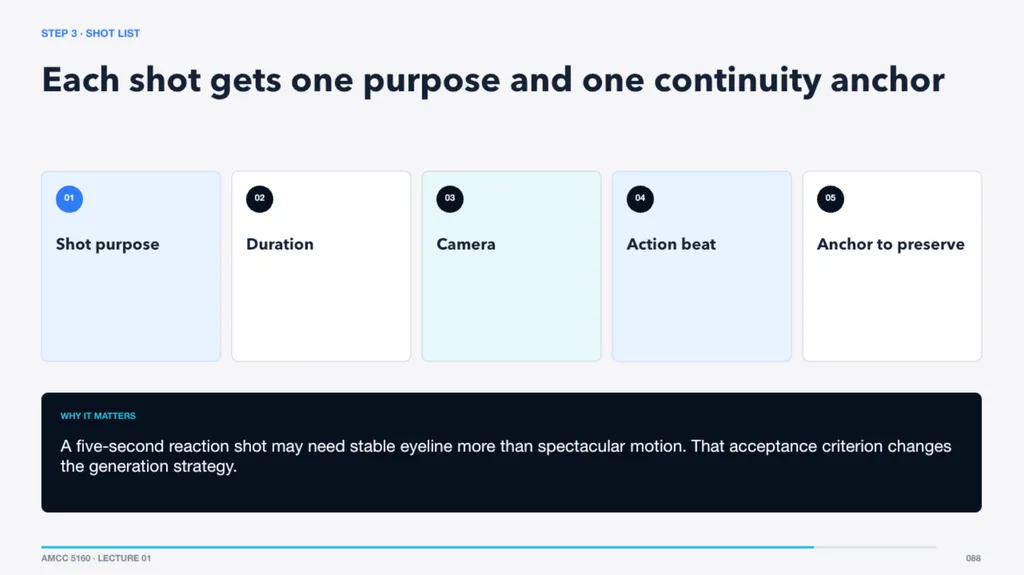Image resolution: width=1024 pixels, height=575 pixels.
Task: Click empty area of the Camera card
Action: click(x=511, y=307)
